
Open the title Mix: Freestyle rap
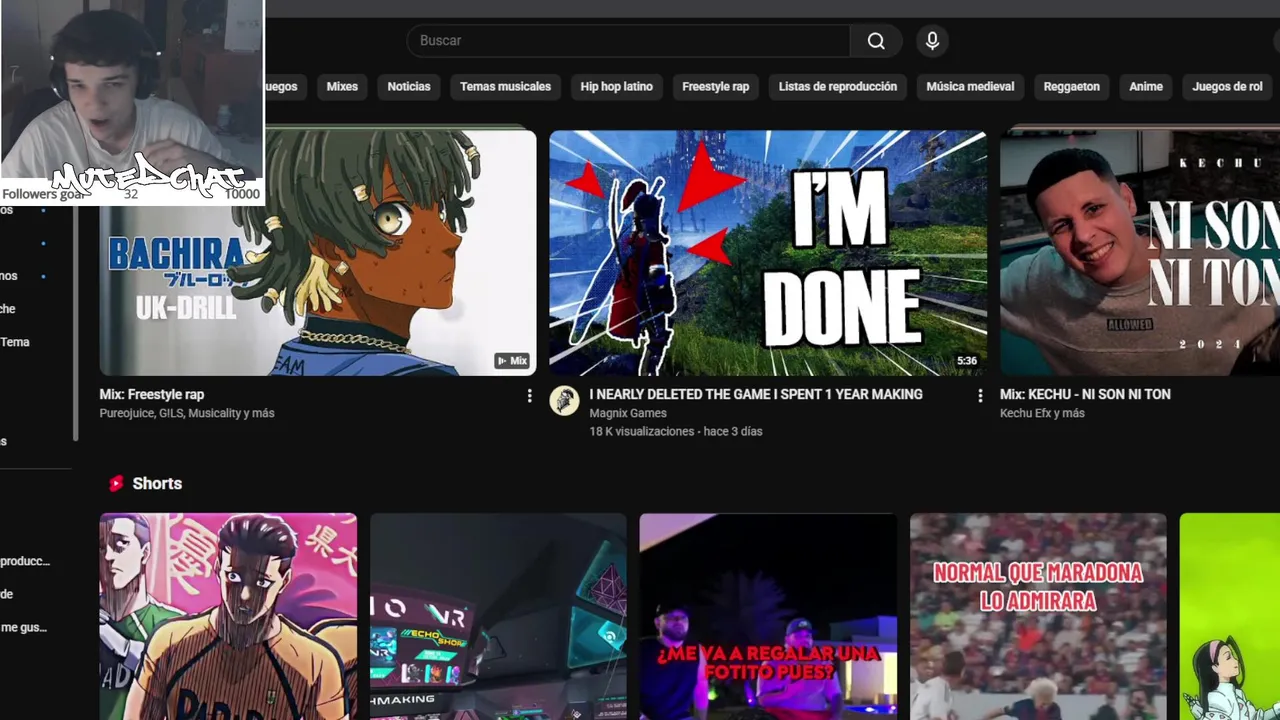coord(152,394)
